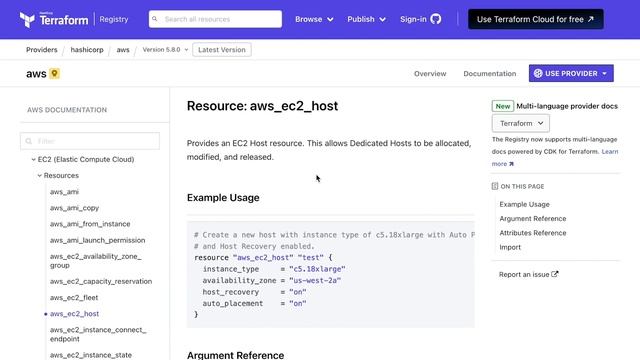This screenshot has width=640, height=360.
Task: Open the Terraform language dropdown
Action: point(521,123)
